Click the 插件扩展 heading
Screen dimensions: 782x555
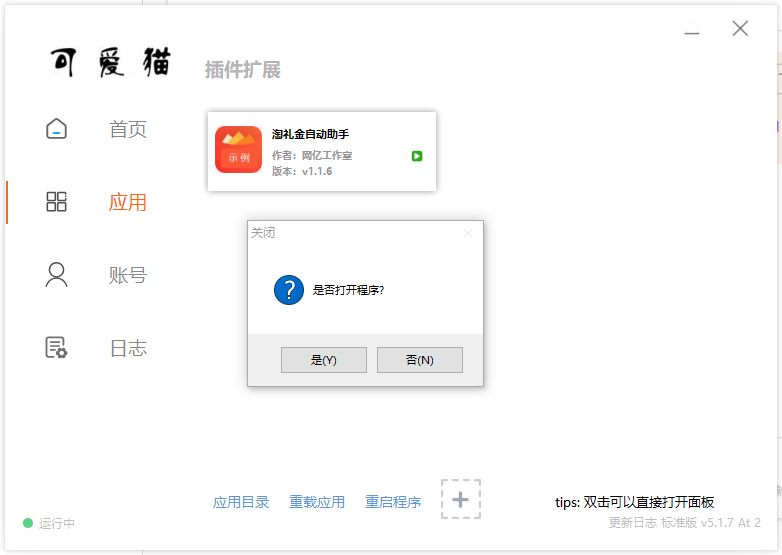(243, 70)
